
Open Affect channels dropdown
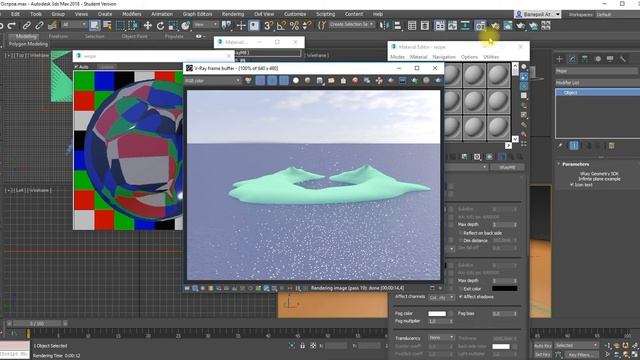pos(442,297)
